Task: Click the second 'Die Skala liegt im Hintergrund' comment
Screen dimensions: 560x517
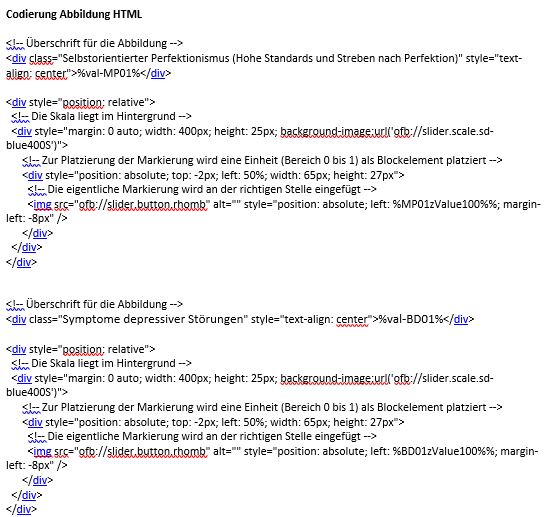Action: point(101,363)
